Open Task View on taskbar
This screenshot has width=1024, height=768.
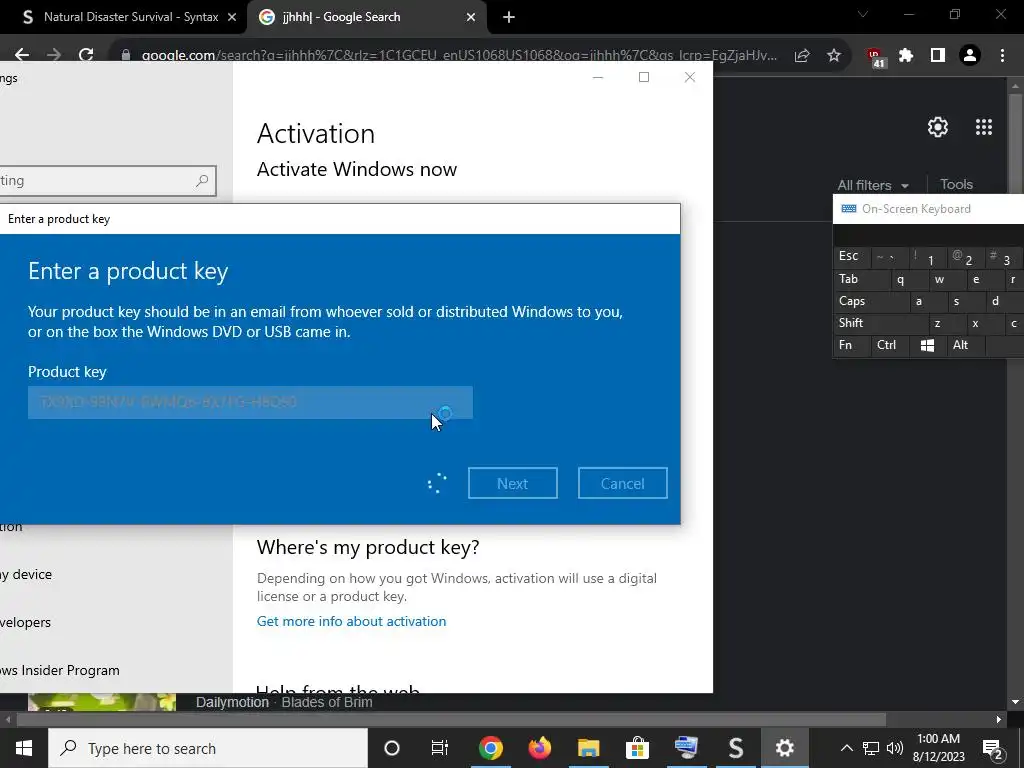tap(440, 748)
